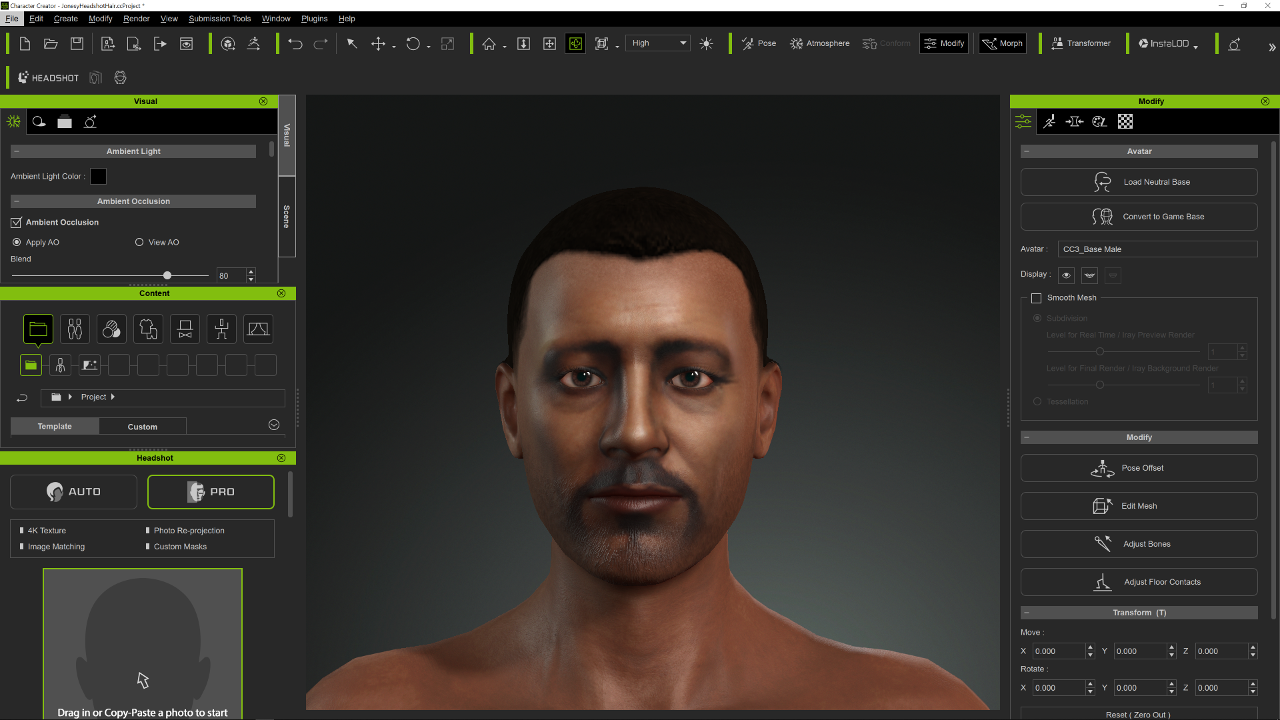
Task: Enable the Smooth Mesh checkbox
Action: point(1036,298)
